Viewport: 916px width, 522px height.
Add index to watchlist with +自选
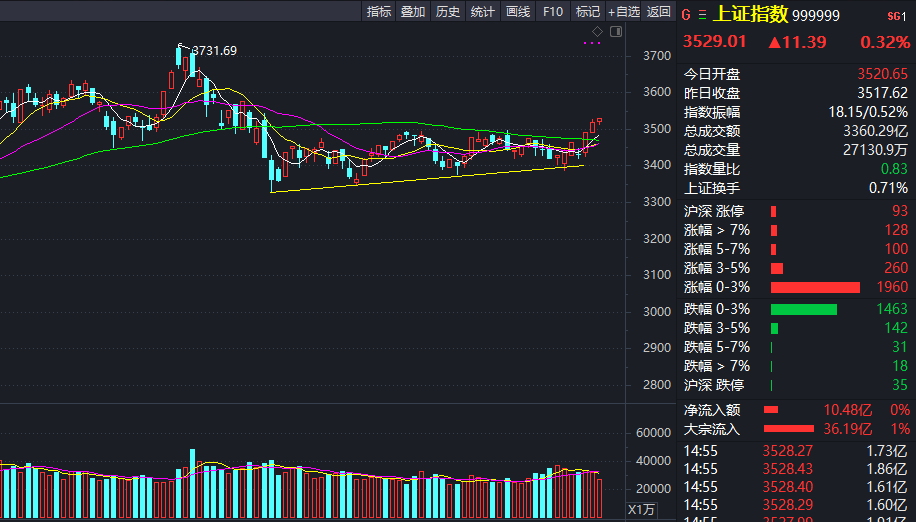tap(623, 12)
